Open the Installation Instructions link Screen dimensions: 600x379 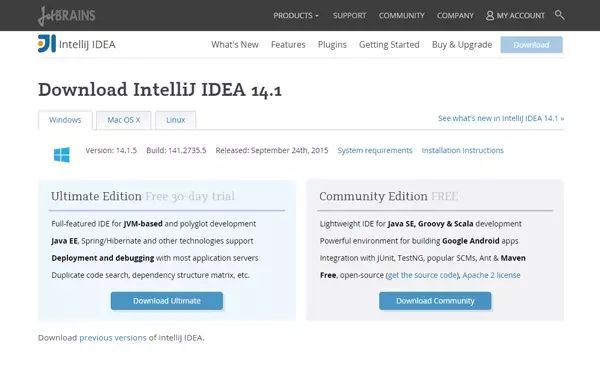(463, 150)
